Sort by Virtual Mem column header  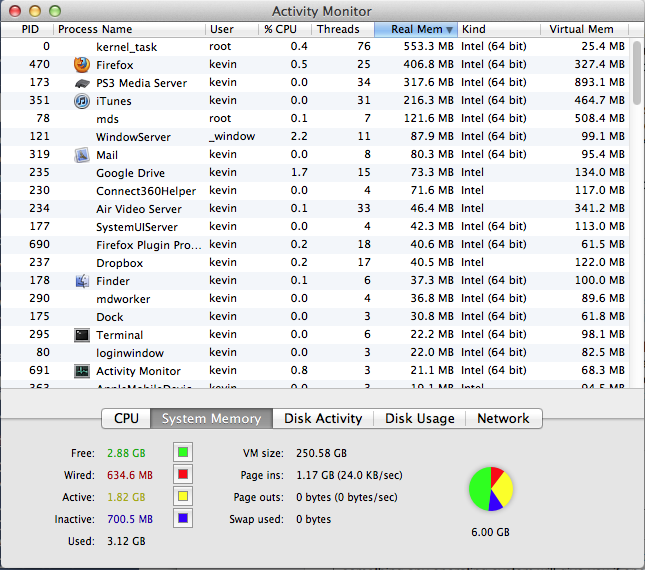[x=585, y=29]
